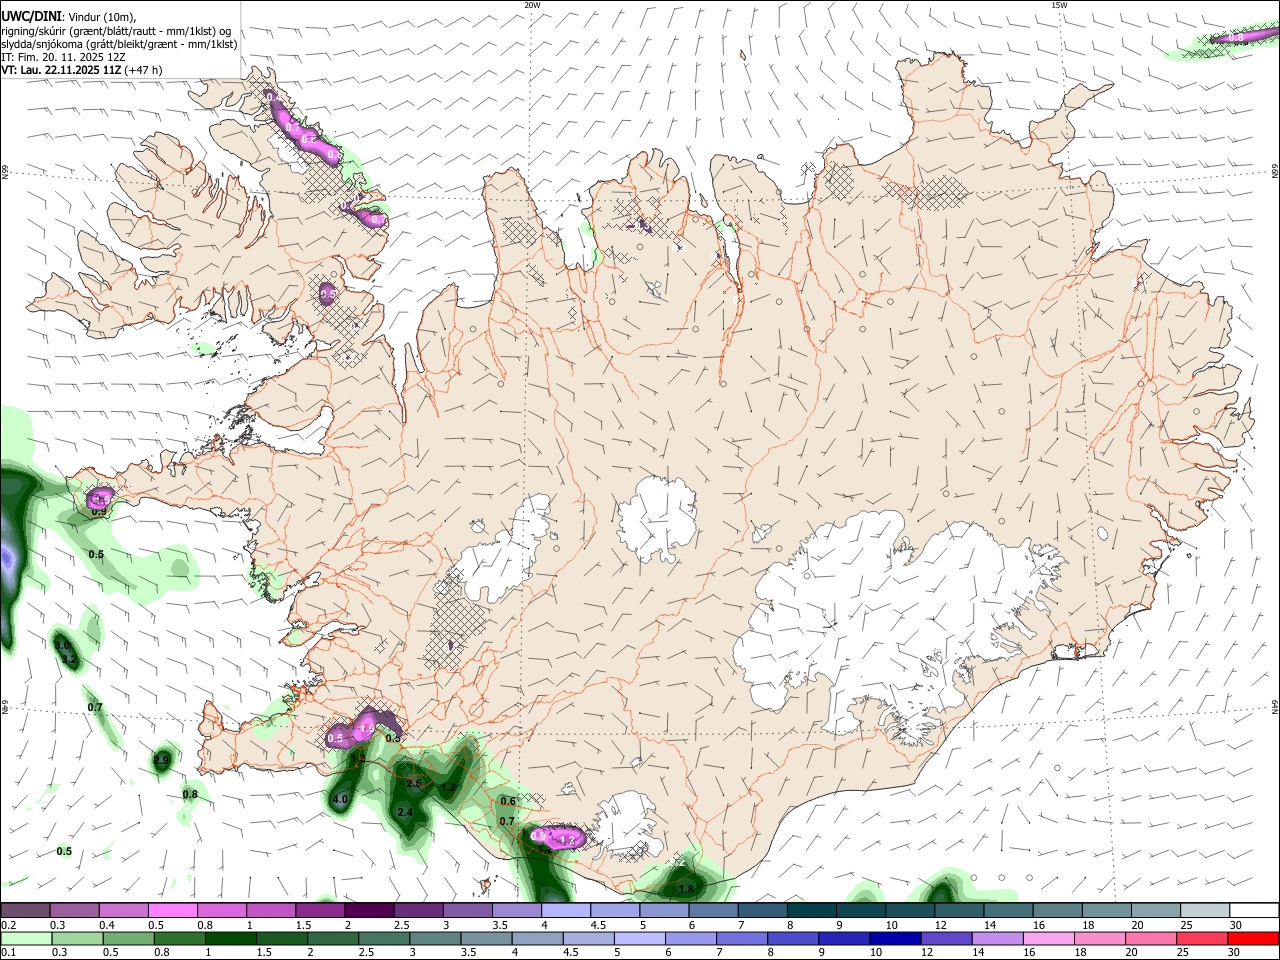
Task: Pick the red swatch above 30 in the rain legend
Action: [1253, 938]
